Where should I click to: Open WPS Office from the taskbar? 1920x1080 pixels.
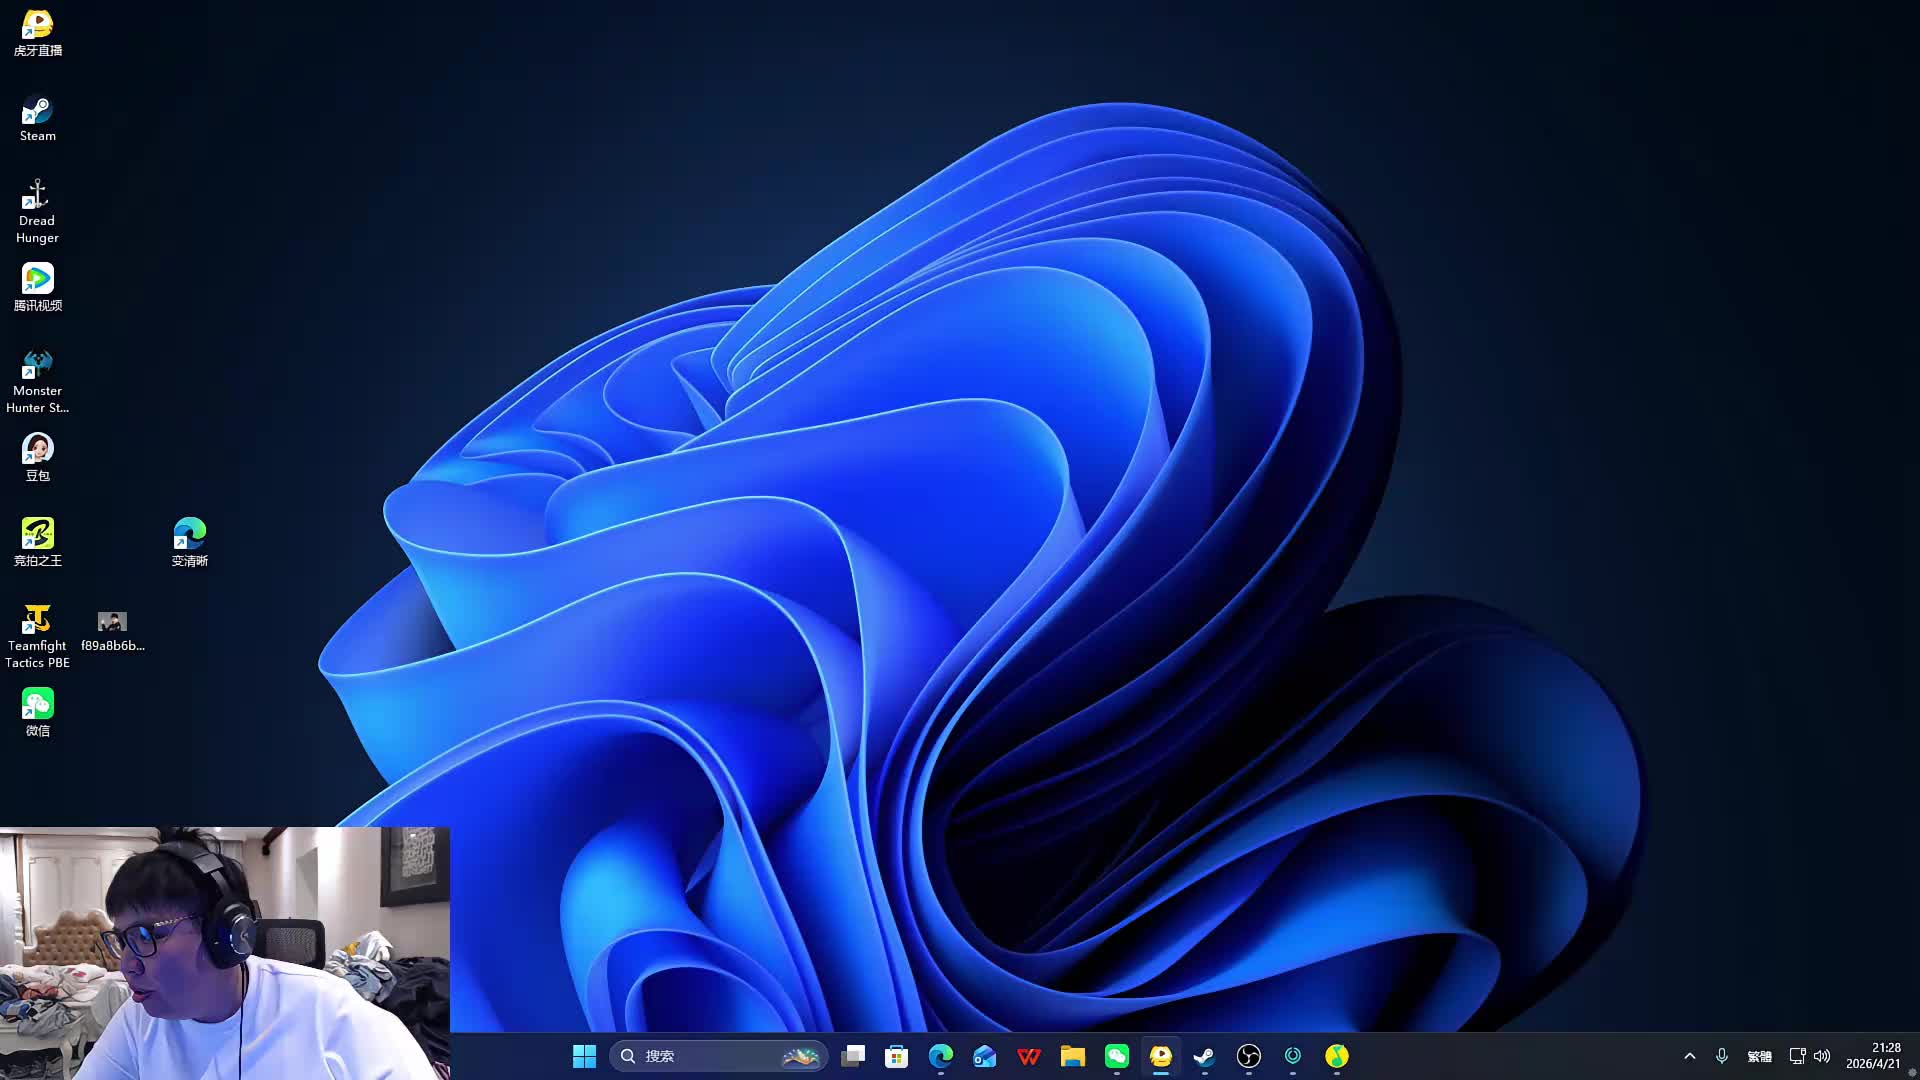[1029, 1056]
